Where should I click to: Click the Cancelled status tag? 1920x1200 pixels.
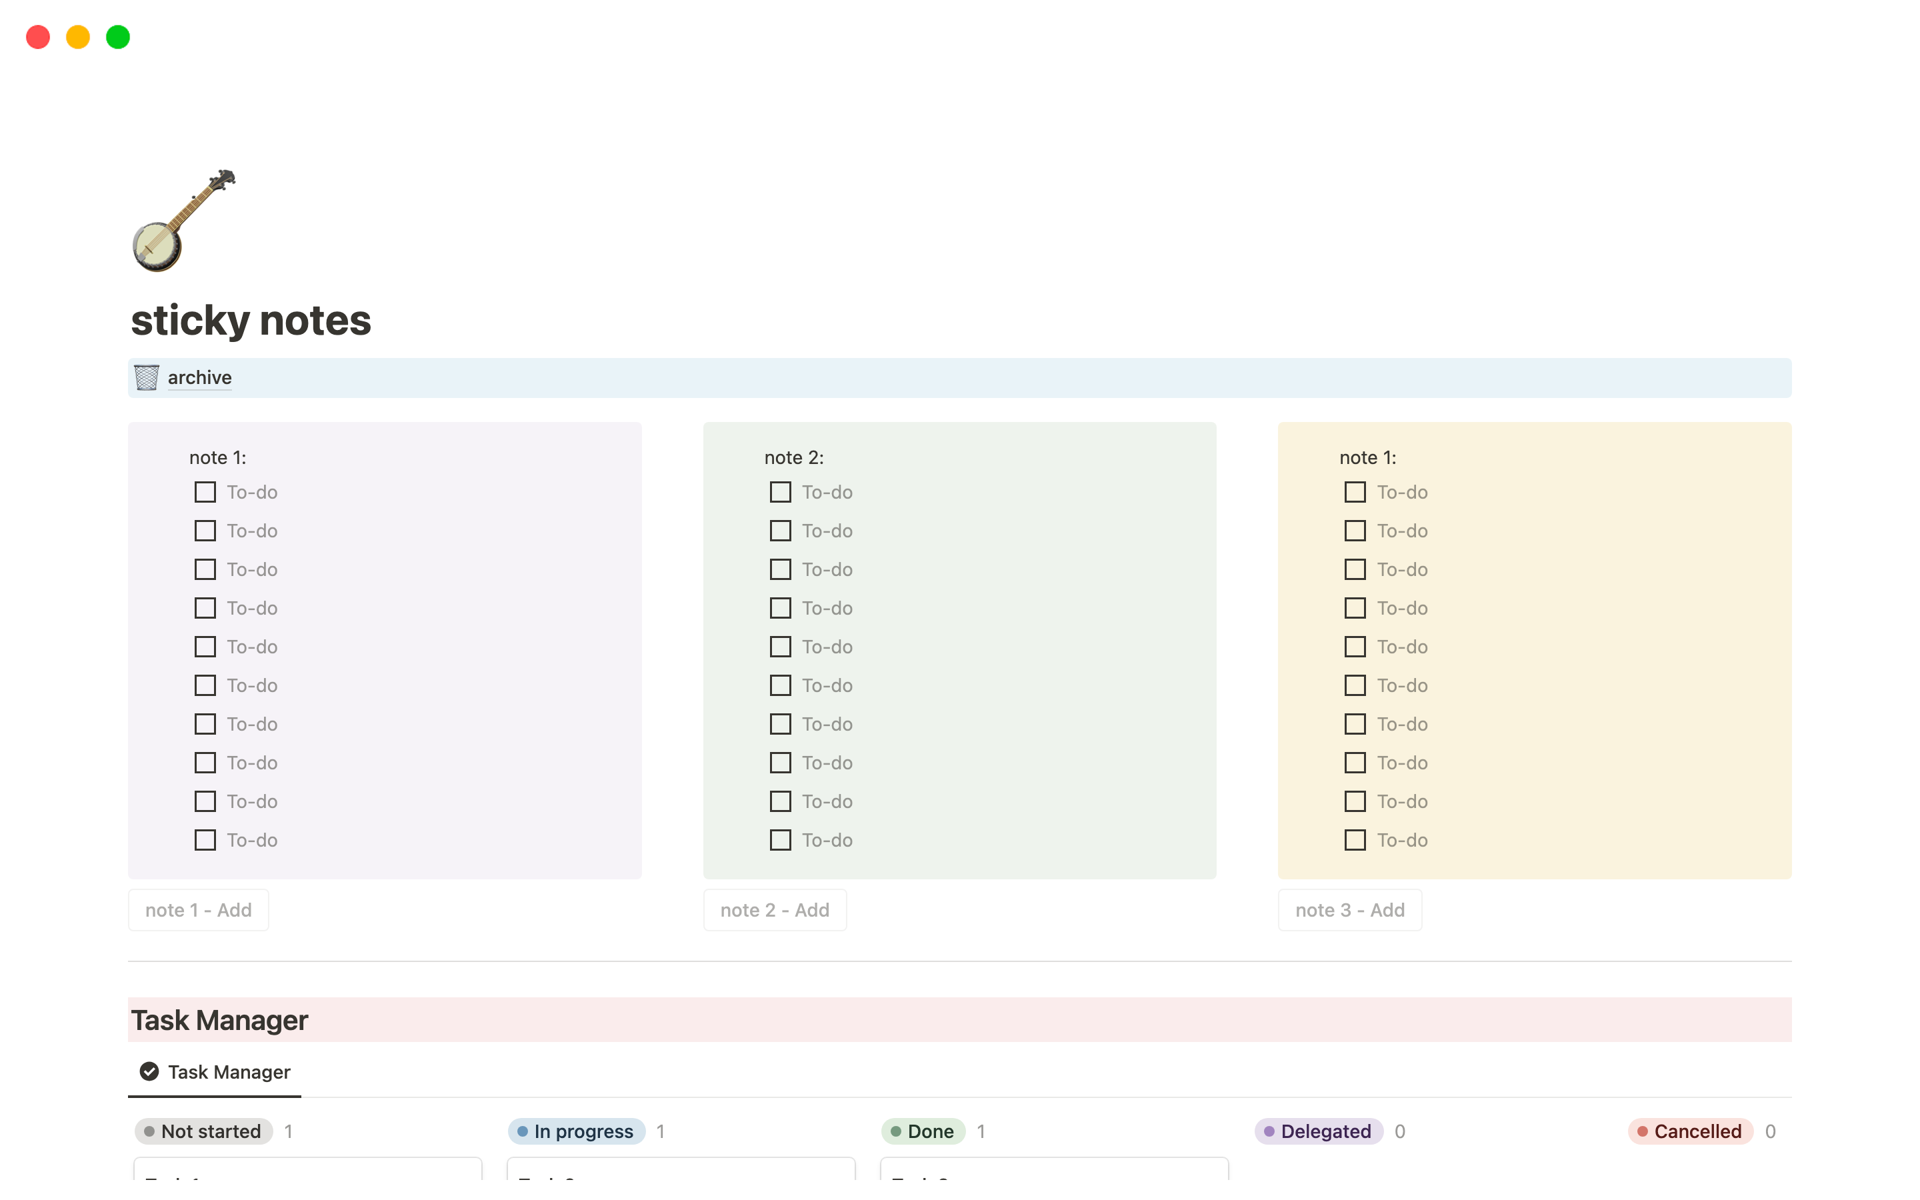tap(1690, 1131)
